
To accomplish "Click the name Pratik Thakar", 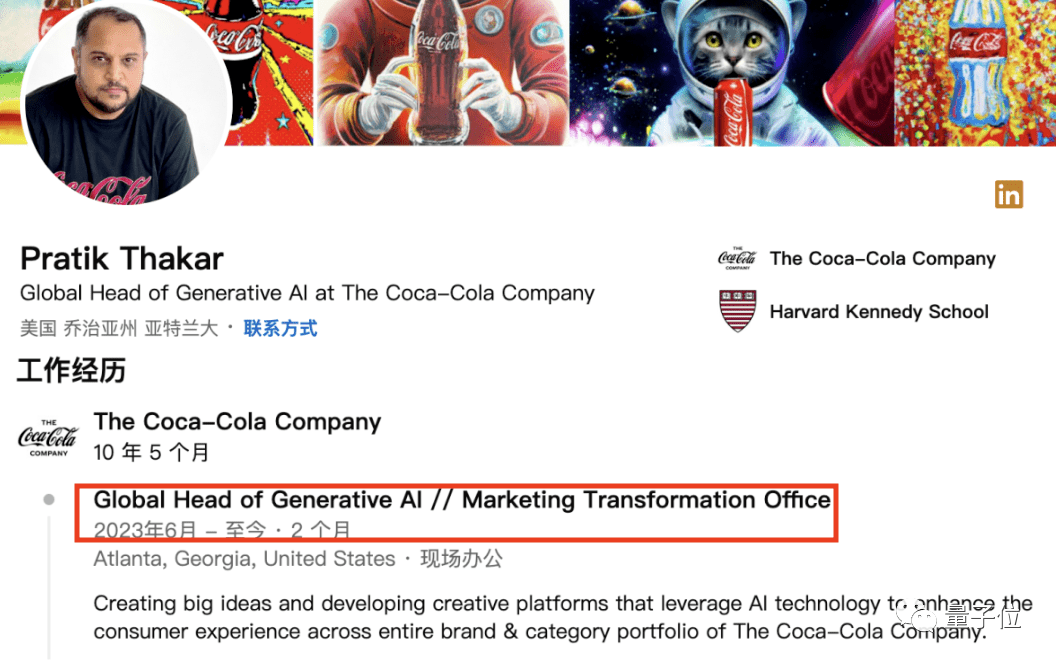I will (x=122, y=259).
